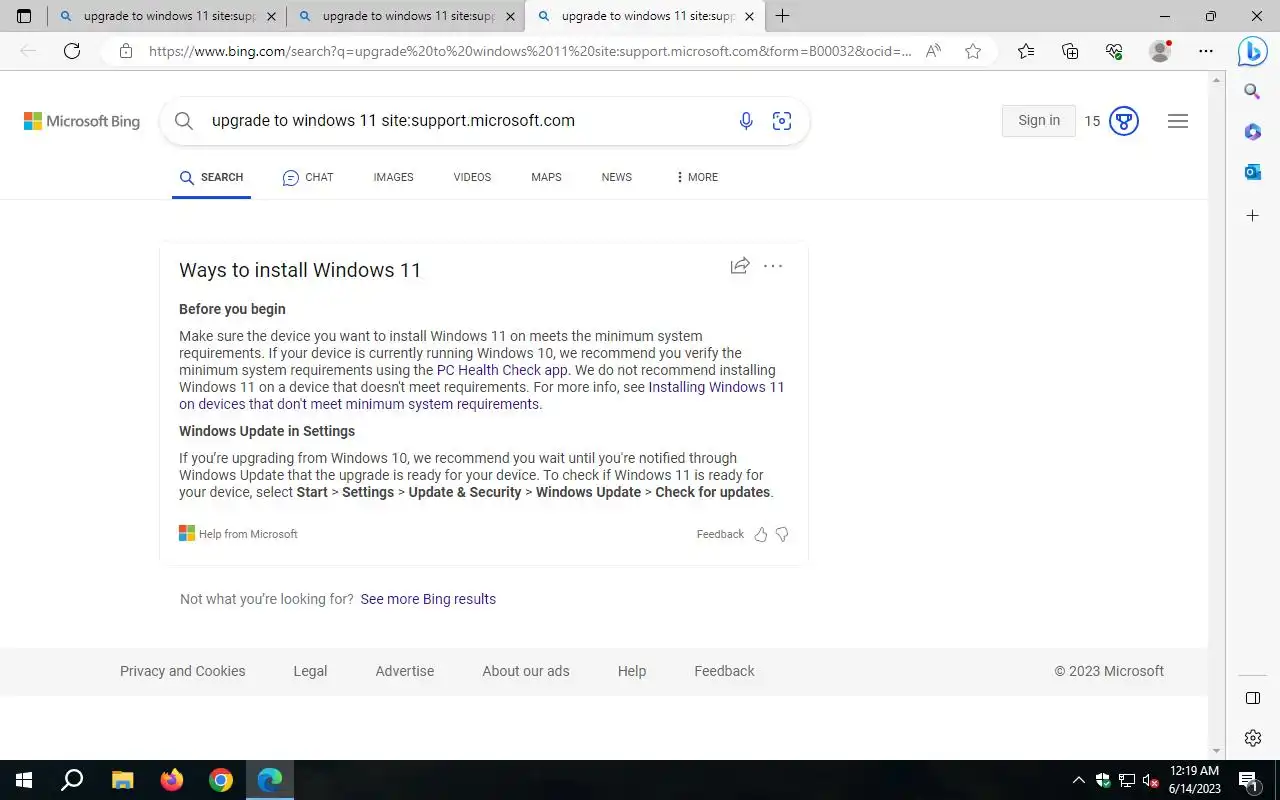Select the CHAT tab
1280x800 pixels.
308,177
